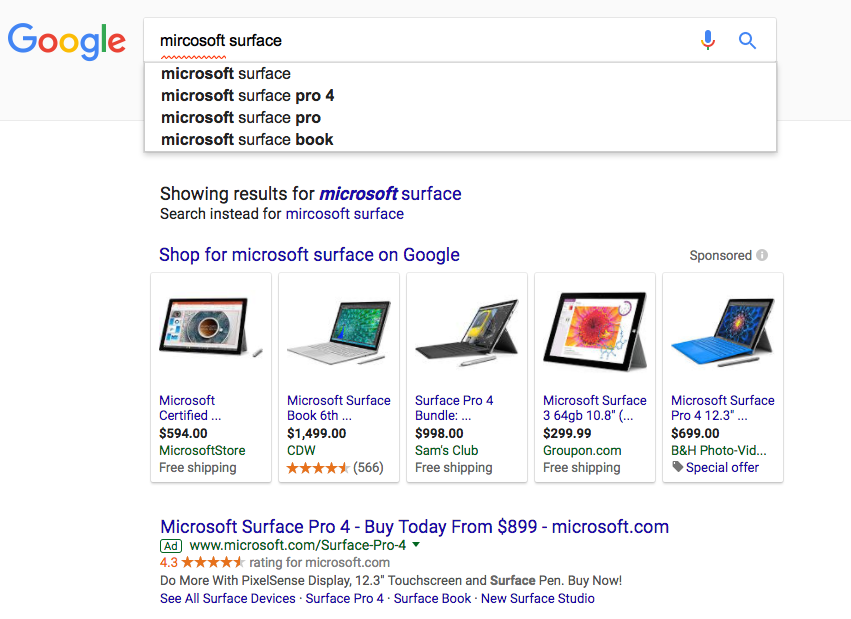Click the Sam's Club seller name
This screenshot has width=851, height=619.
pos(447,450)
